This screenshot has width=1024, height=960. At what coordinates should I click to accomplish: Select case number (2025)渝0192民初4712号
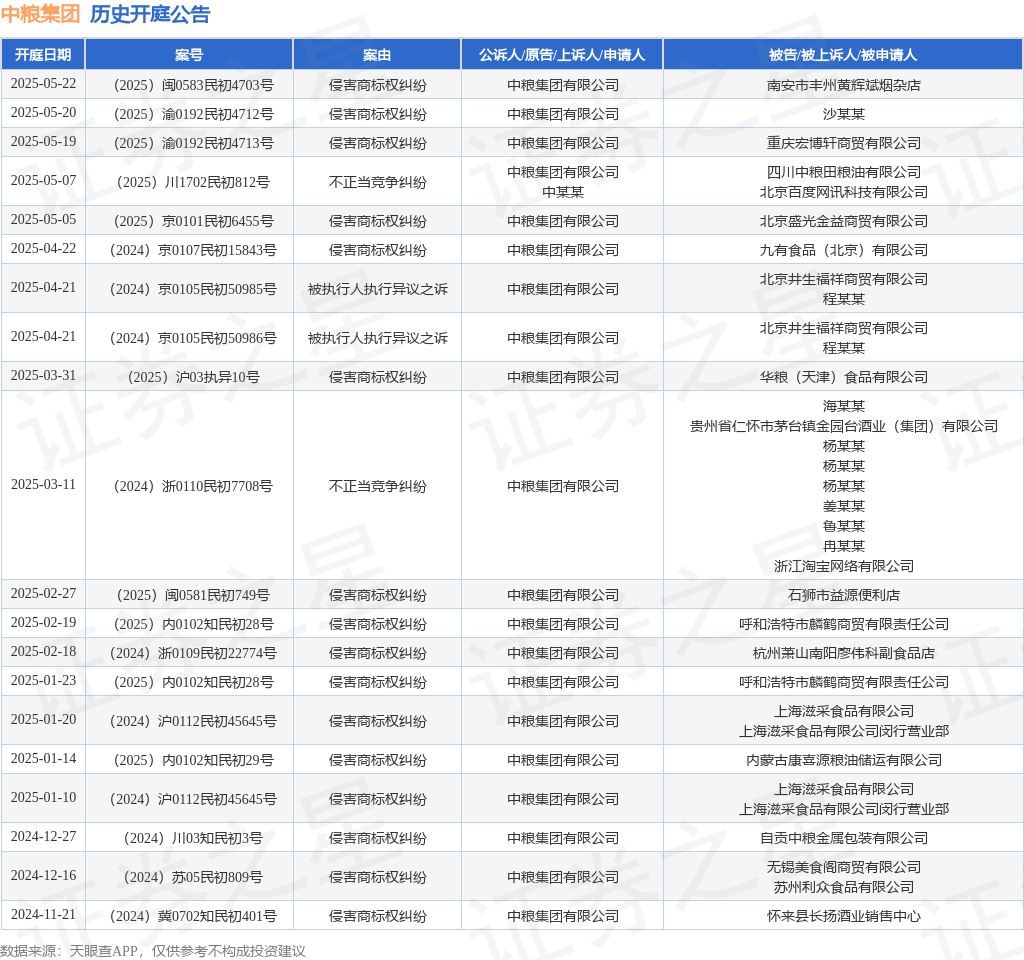[193, 114]
